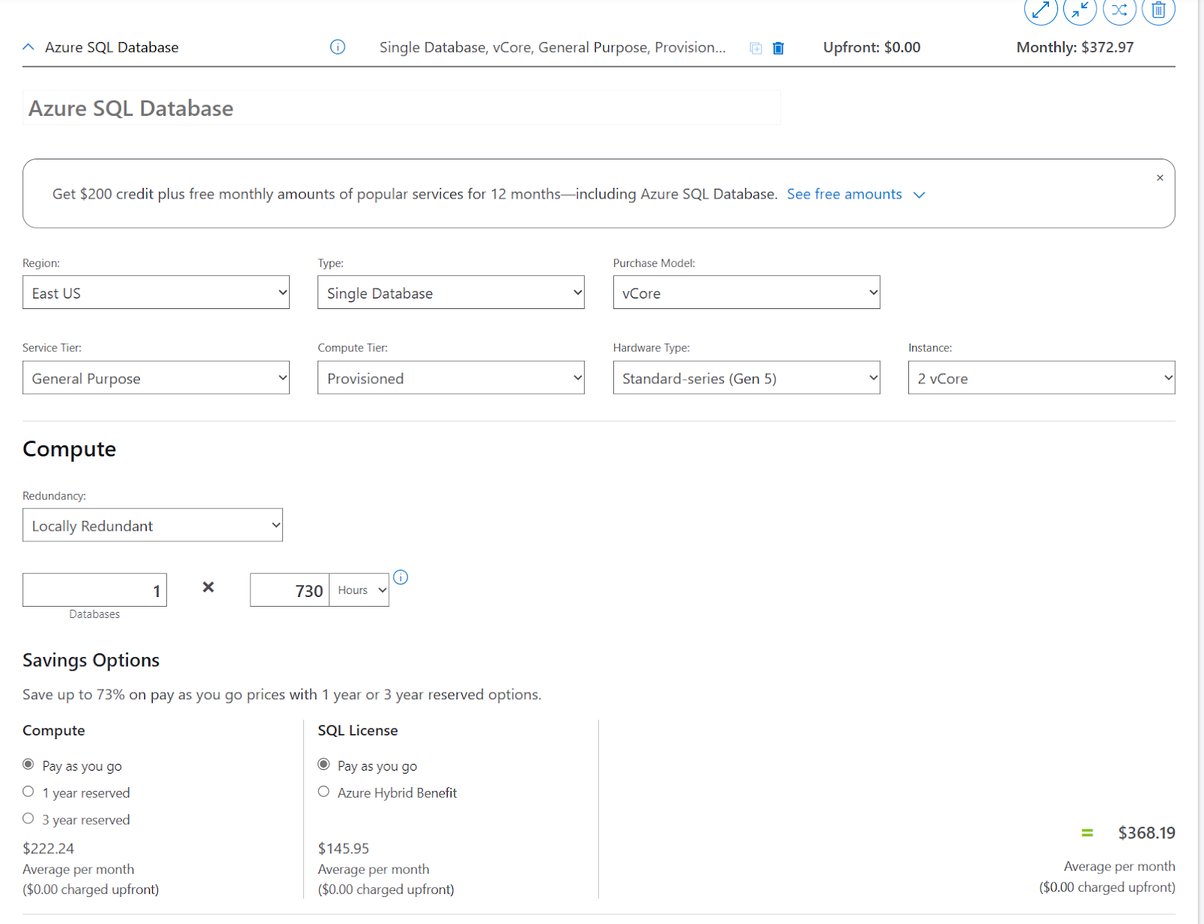Open the Region dropdown

[x=155, y=292]
